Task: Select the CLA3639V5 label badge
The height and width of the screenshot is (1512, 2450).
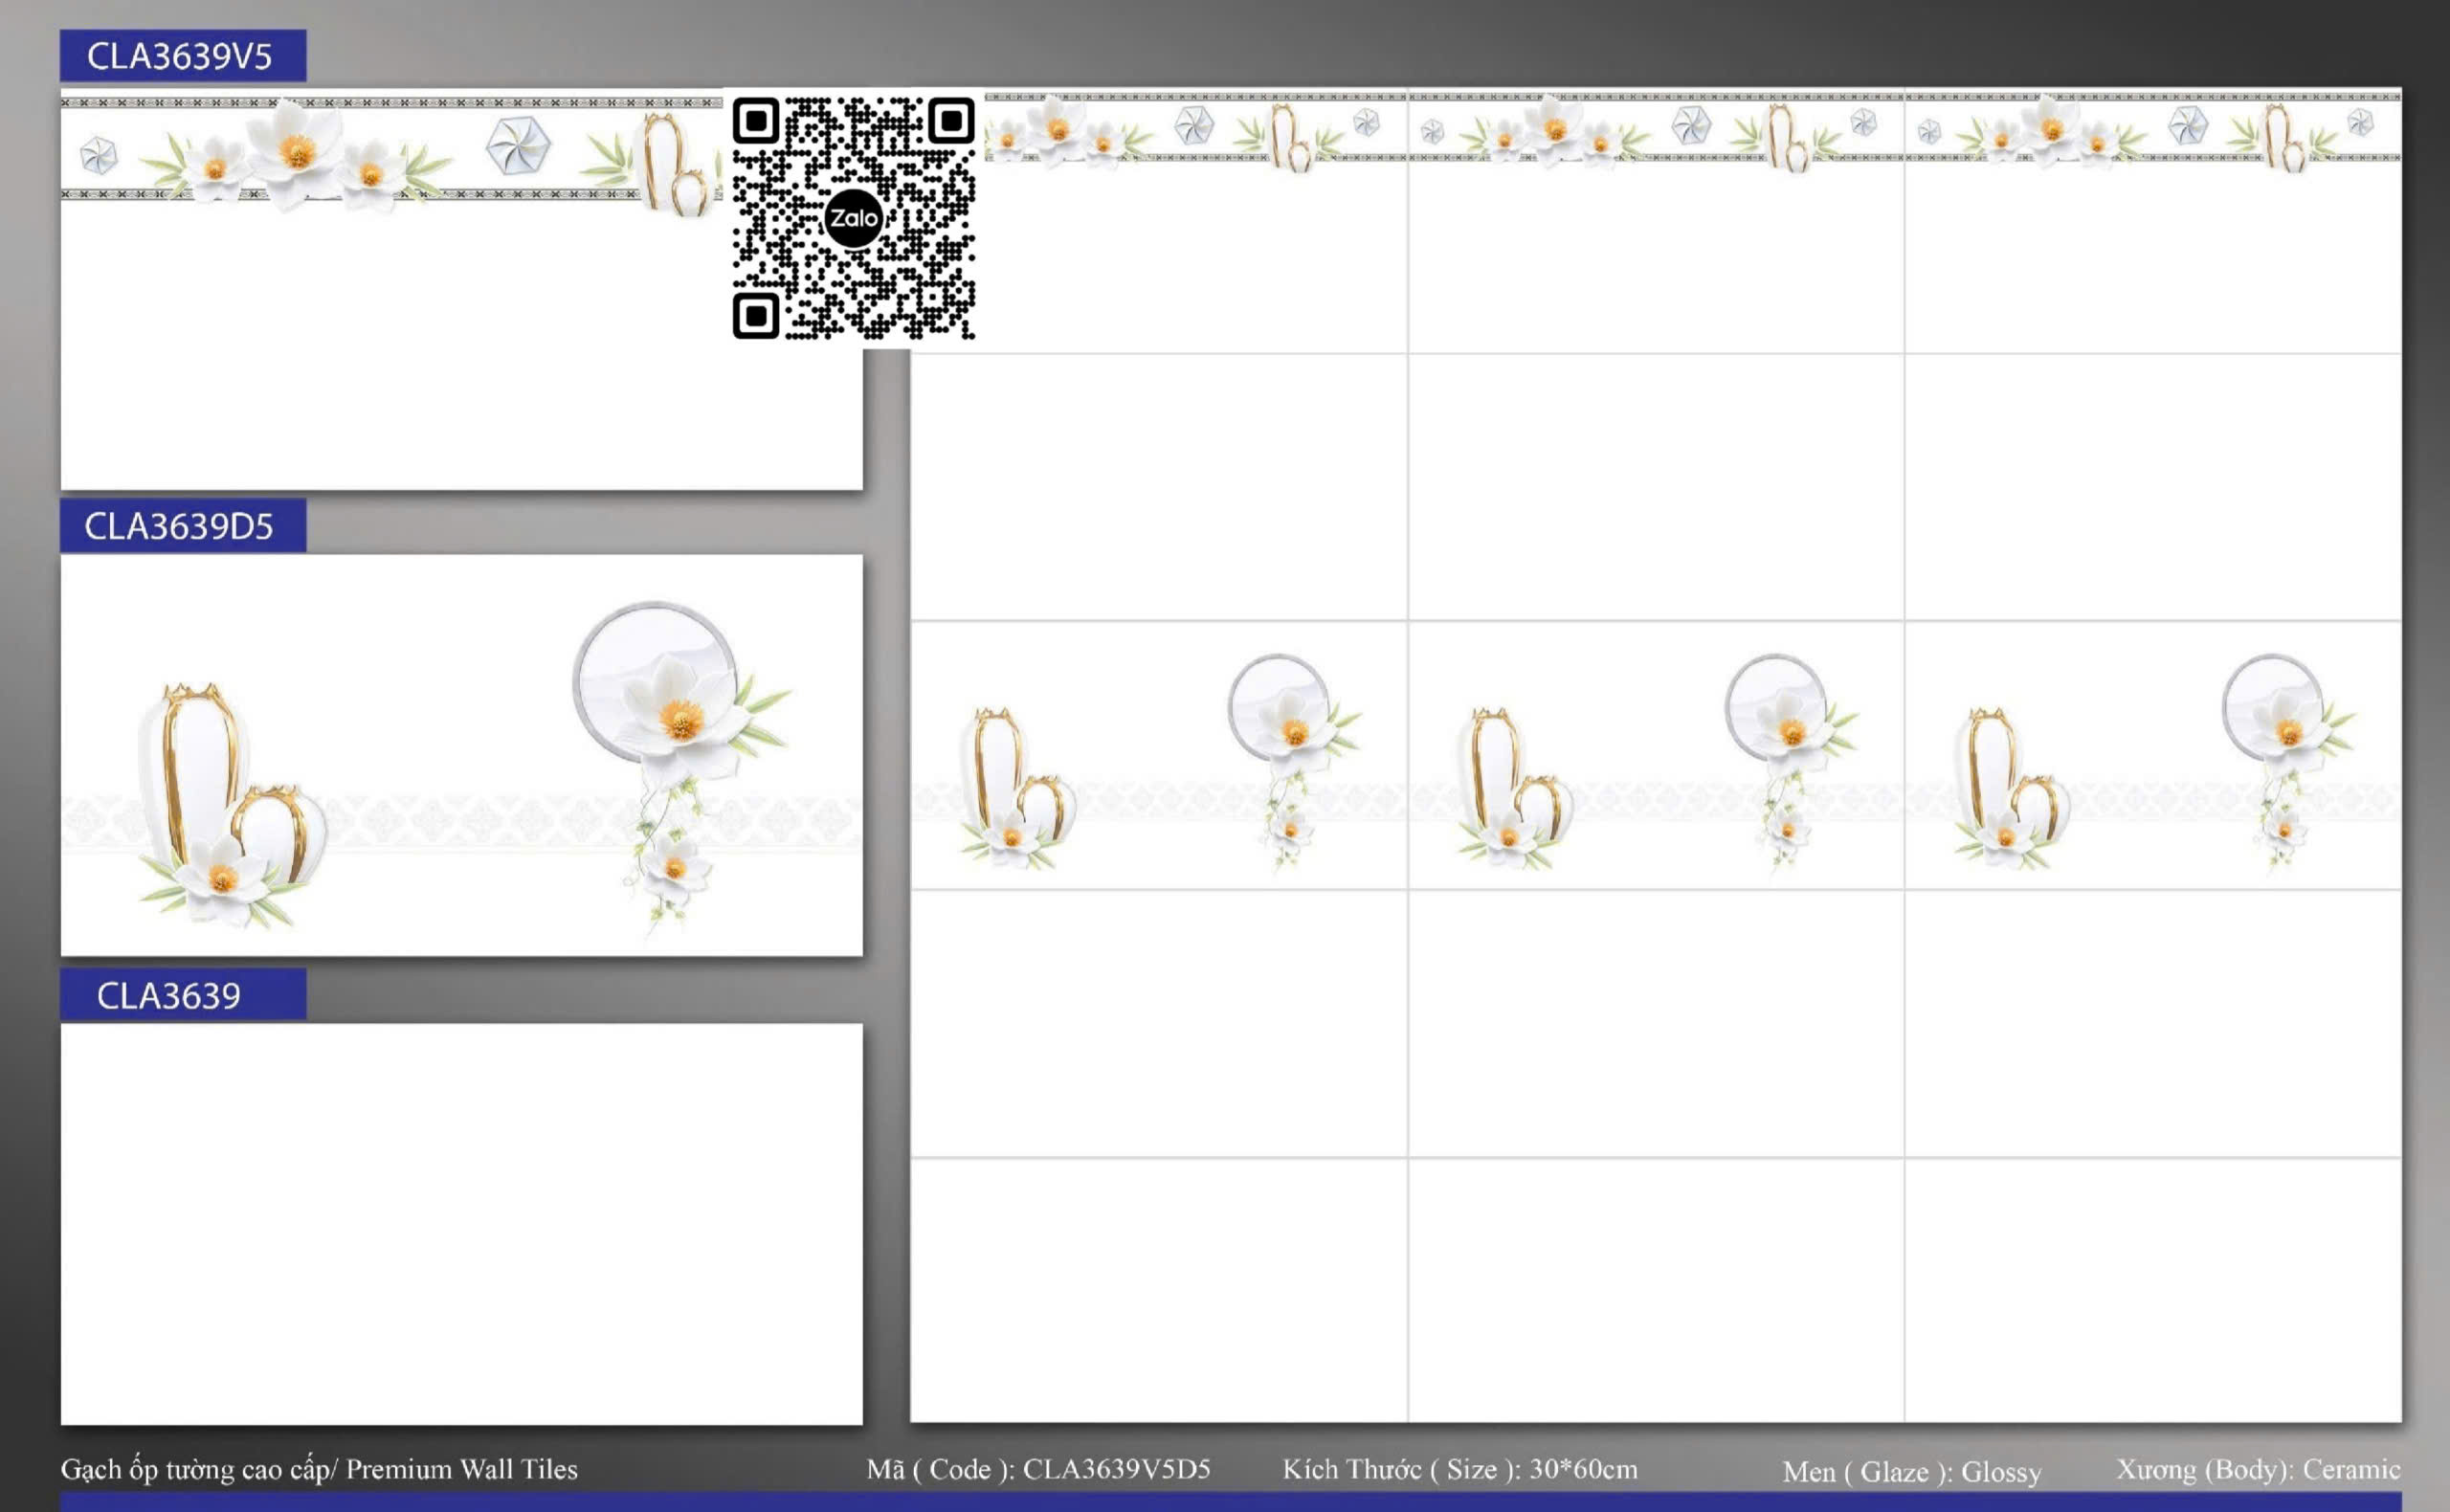Action: (x=183, y=56)
